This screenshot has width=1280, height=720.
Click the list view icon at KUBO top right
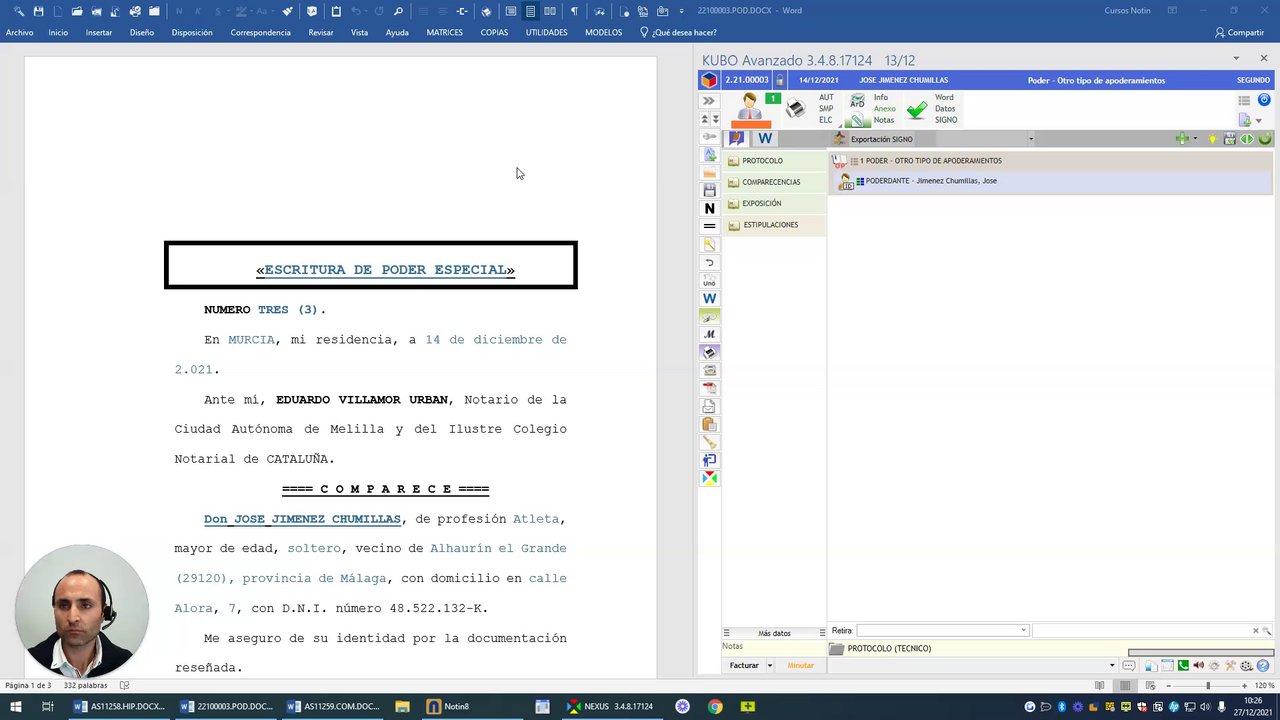point(1244,100)
